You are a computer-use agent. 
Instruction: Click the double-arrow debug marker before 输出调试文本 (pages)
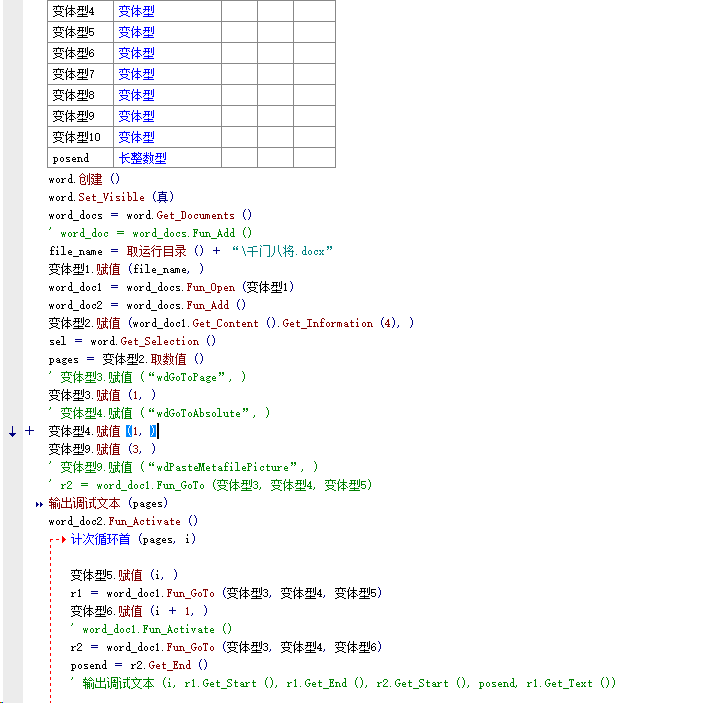[39, 504]
